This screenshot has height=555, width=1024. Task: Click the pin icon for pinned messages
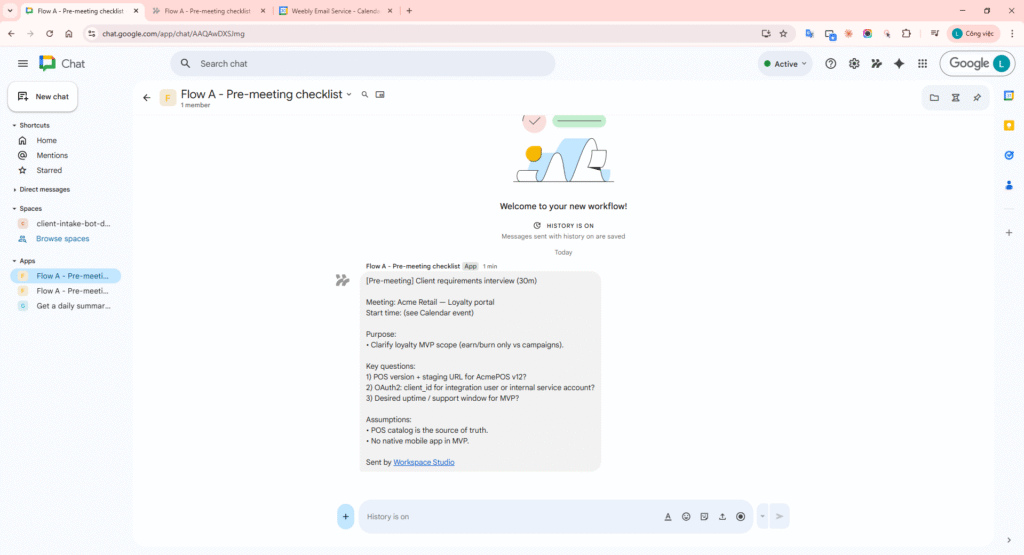click(977, 97)
